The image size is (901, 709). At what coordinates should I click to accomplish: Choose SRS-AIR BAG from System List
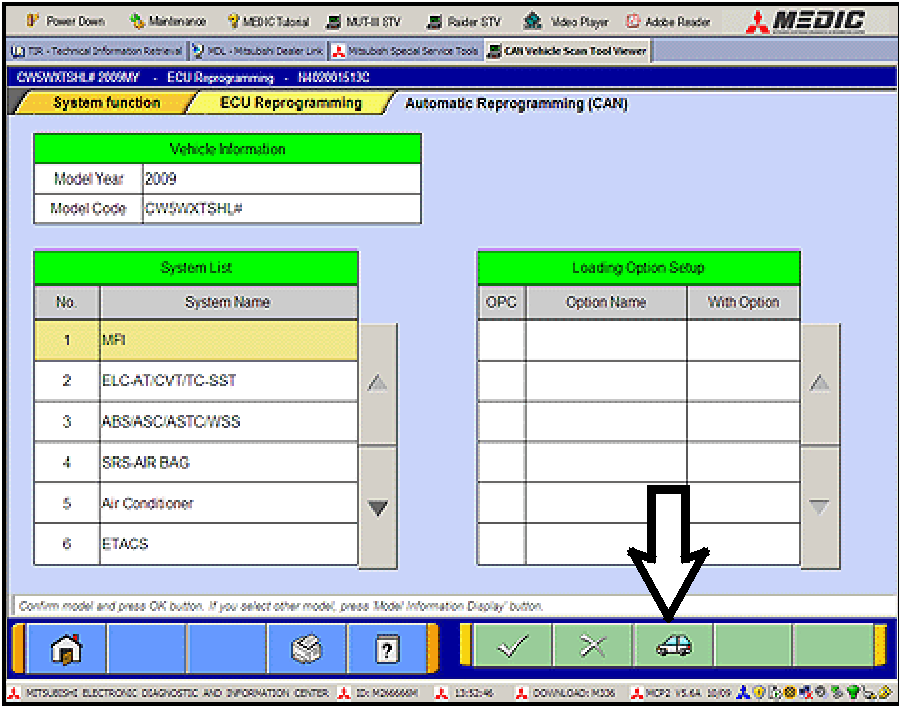click(228, 463)
